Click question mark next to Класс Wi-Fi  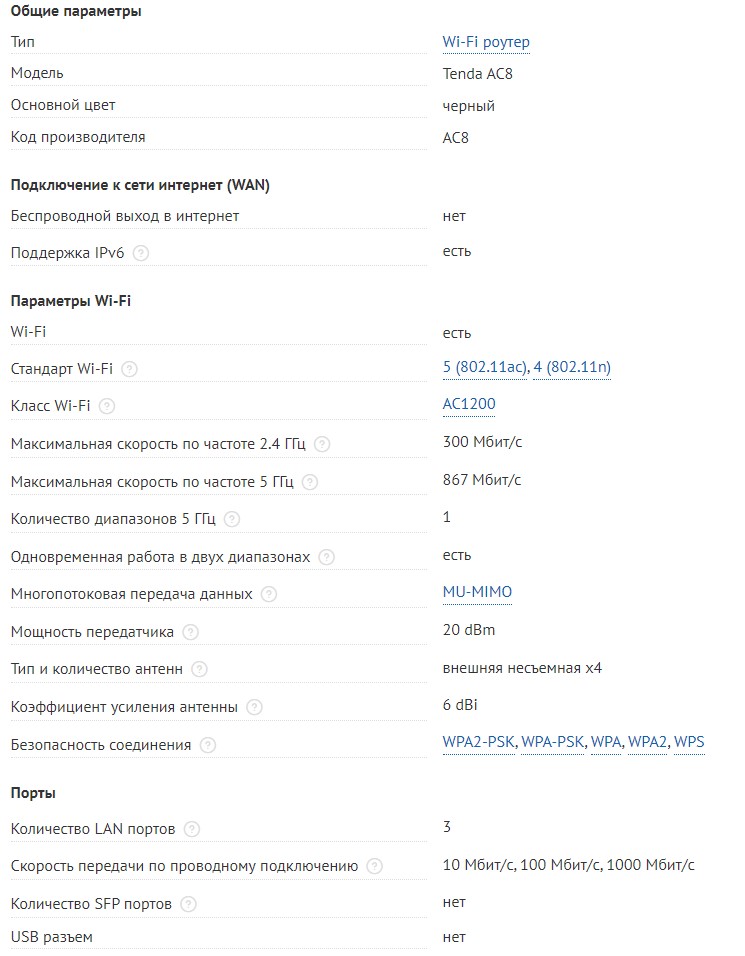point(107,406)
